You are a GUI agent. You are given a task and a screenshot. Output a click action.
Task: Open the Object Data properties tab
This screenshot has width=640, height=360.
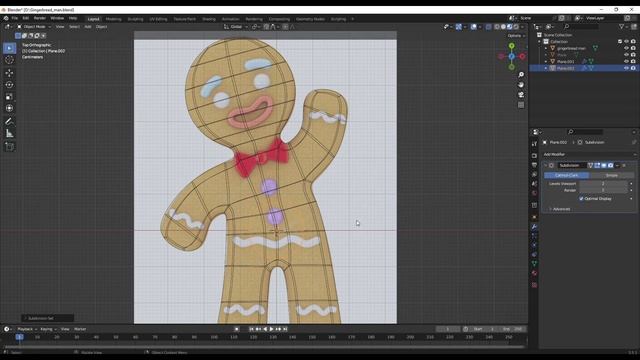click(534, 264)
